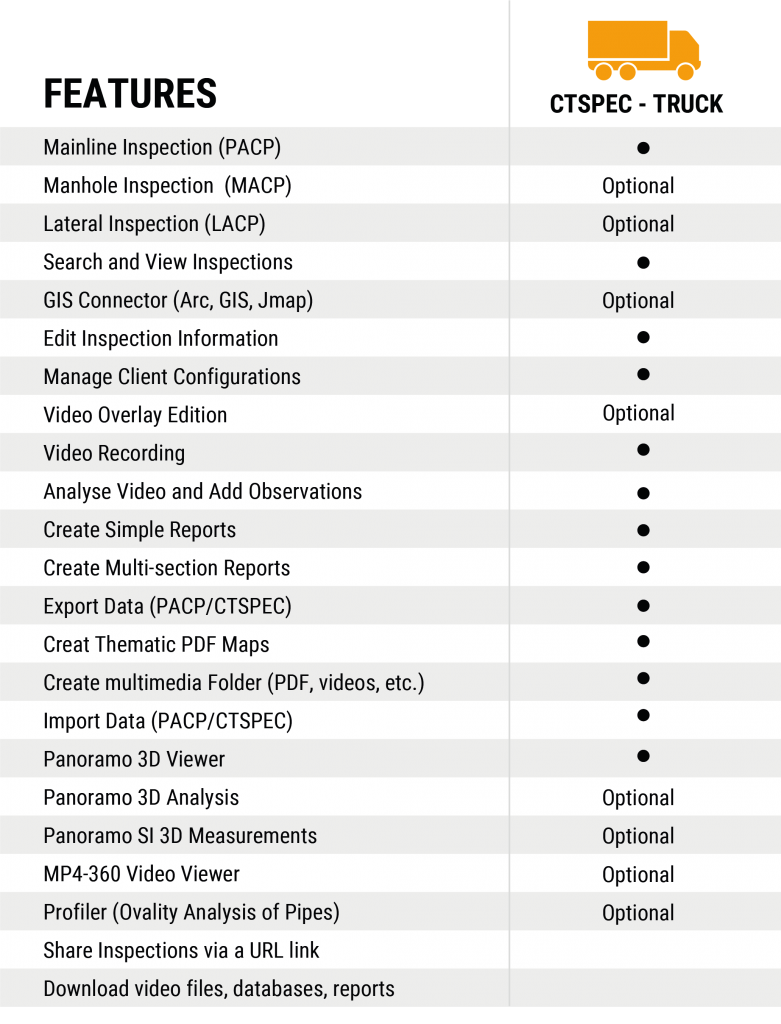Click the Profiler (Ovality Analysis of Pipes) label
Screen dimensions: 781x1024
point(191,912)
